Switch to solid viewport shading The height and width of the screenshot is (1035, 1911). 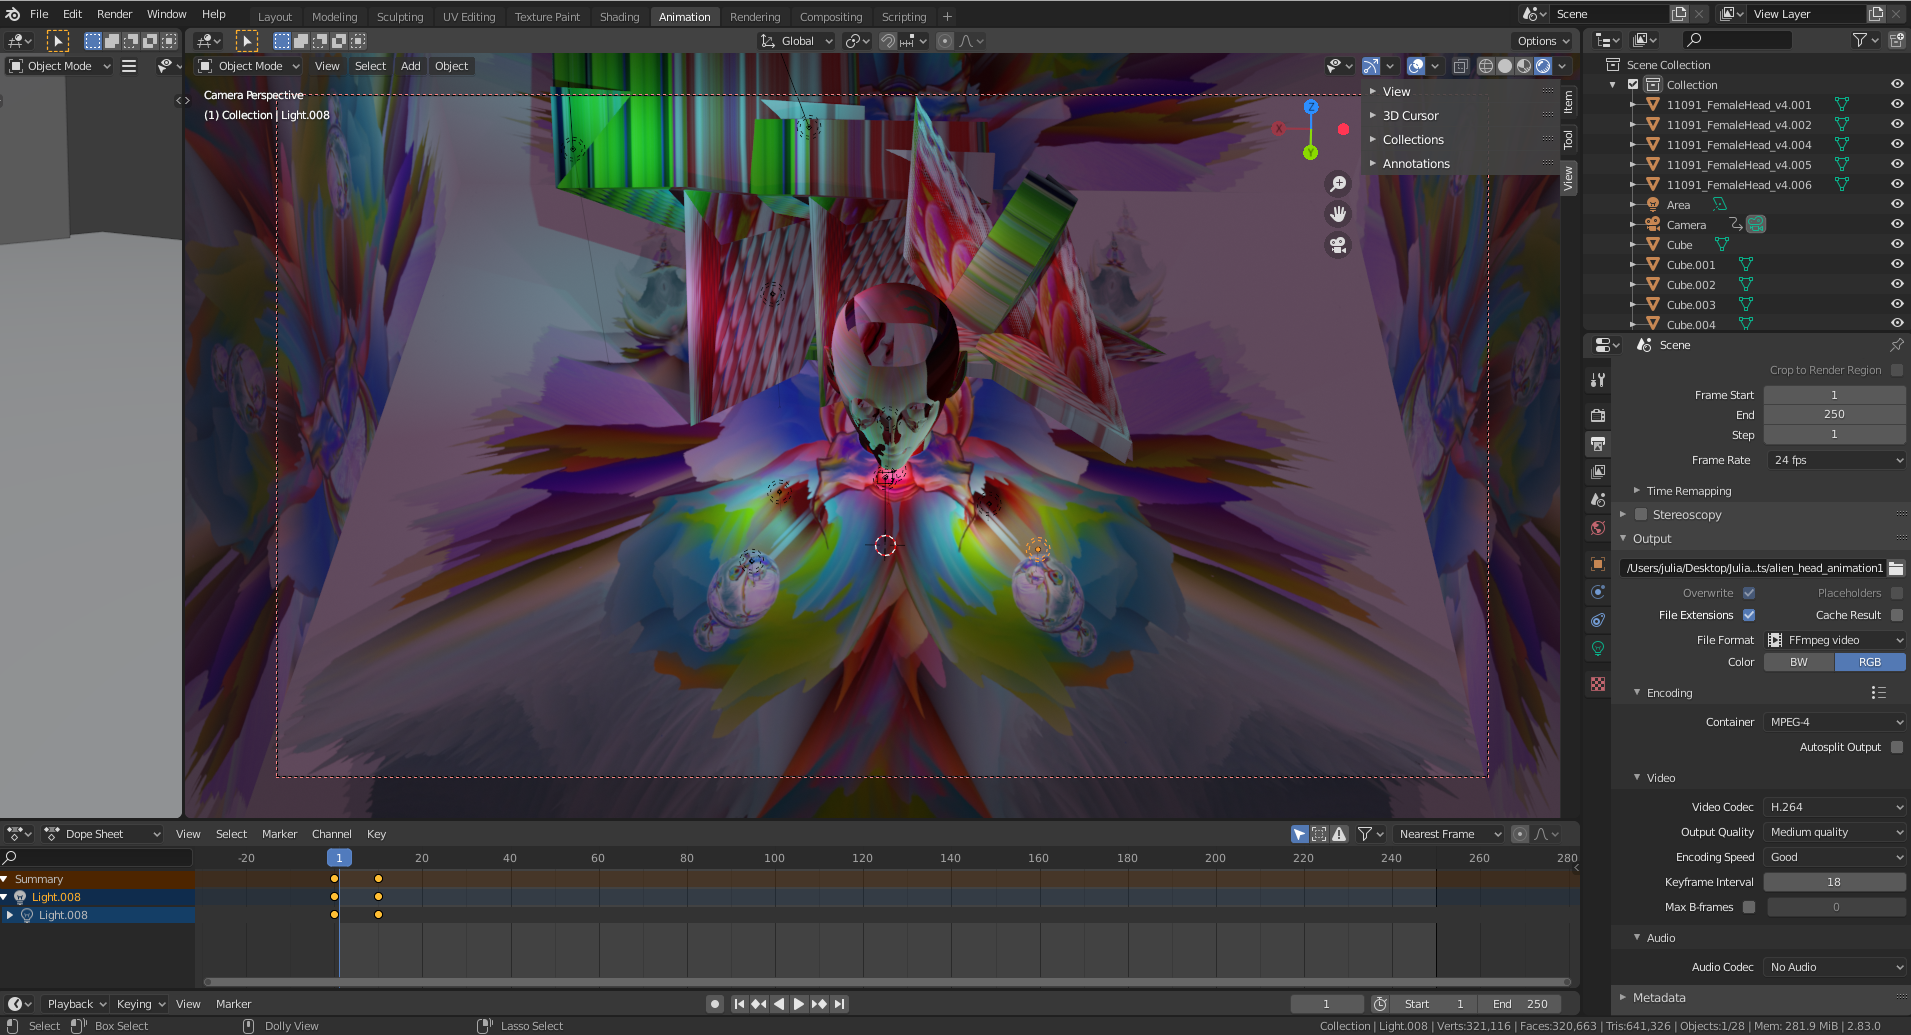tap(1505, 66)
